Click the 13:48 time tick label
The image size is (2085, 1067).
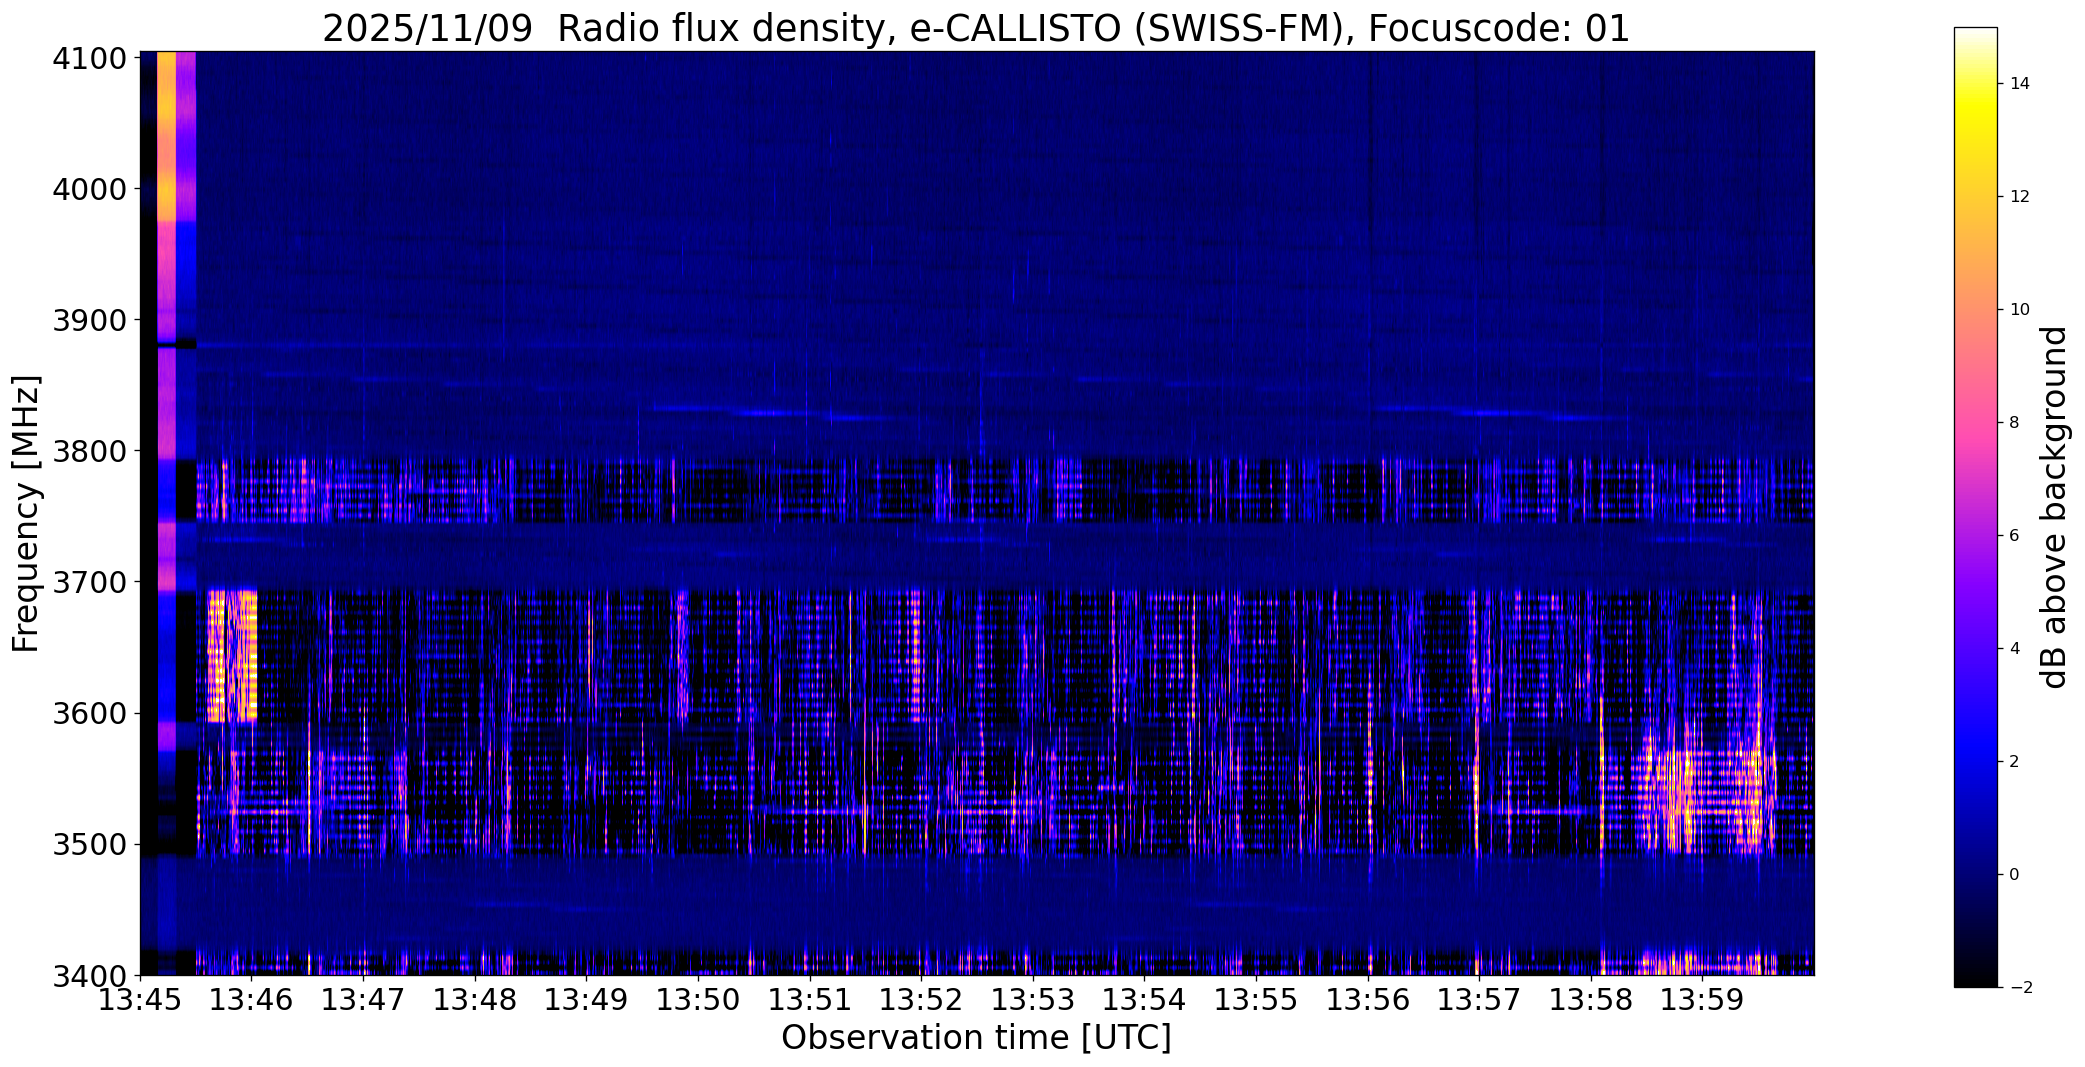coord(476,1000)
